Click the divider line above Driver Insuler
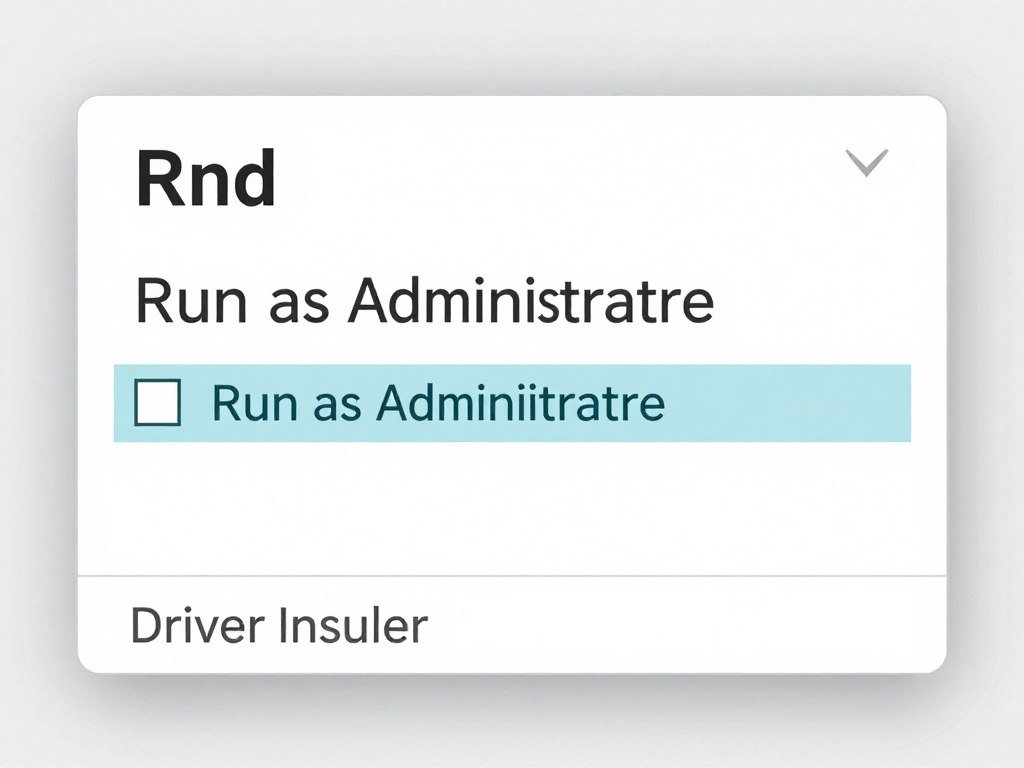Screen dimensions: 1024x768 pyautogui.click(x=512, y=573)
